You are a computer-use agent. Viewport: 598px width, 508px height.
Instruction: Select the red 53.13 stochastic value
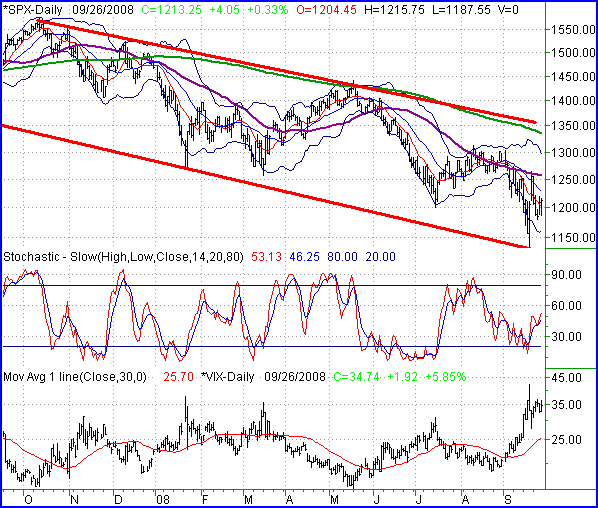(266, 257)
